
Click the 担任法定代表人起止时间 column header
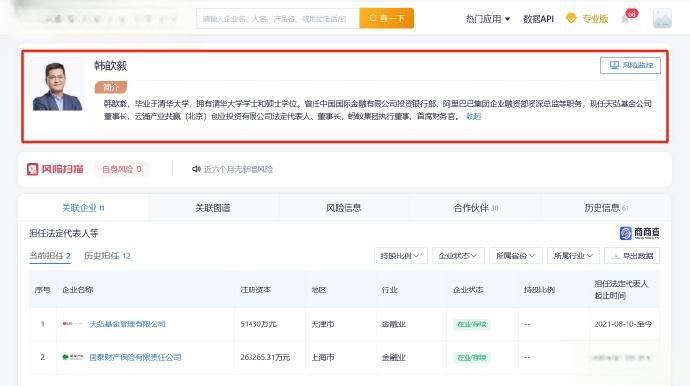point(621,290)
